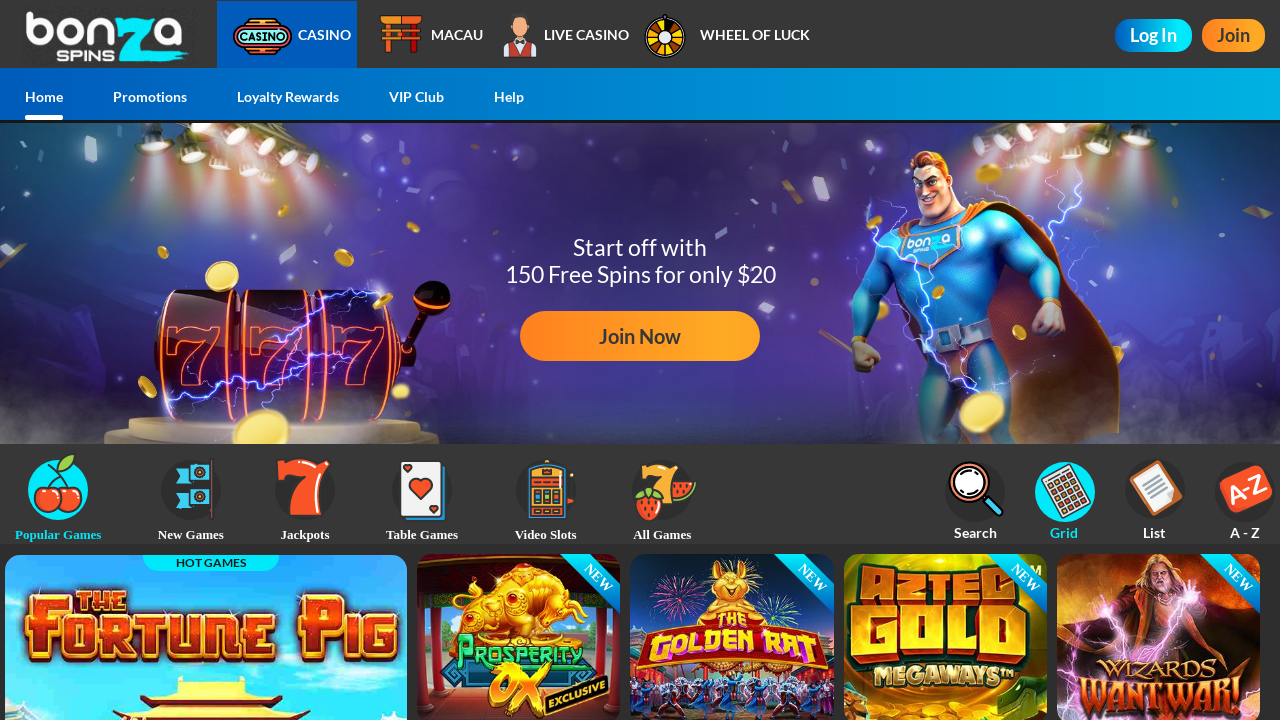Open the Jackpots red seven icon

pyautogui.click(x=305, y=489)
